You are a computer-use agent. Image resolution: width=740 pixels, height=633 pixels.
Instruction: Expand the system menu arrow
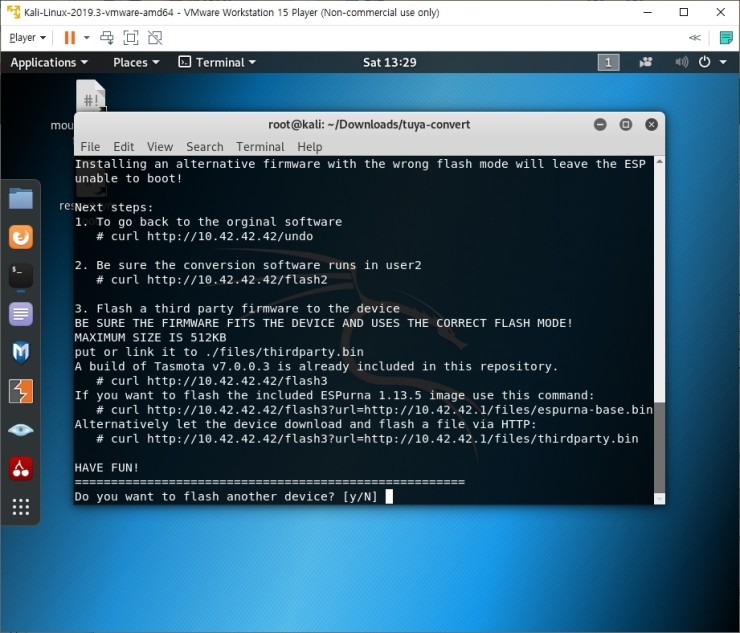723,62
